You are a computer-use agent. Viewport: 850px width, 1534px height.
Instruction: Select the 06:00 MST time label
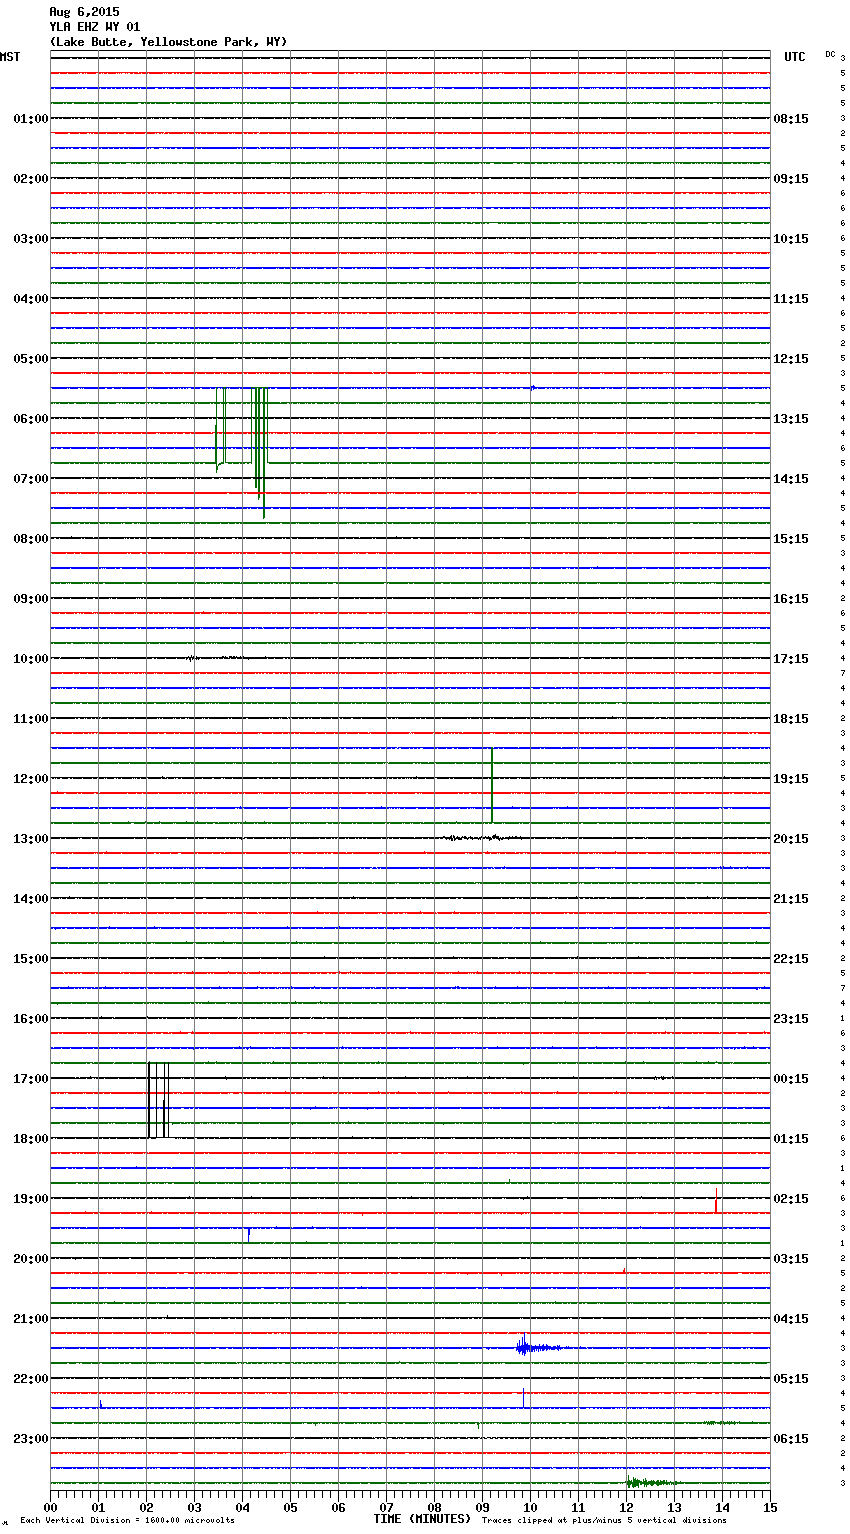click(31, 419)
